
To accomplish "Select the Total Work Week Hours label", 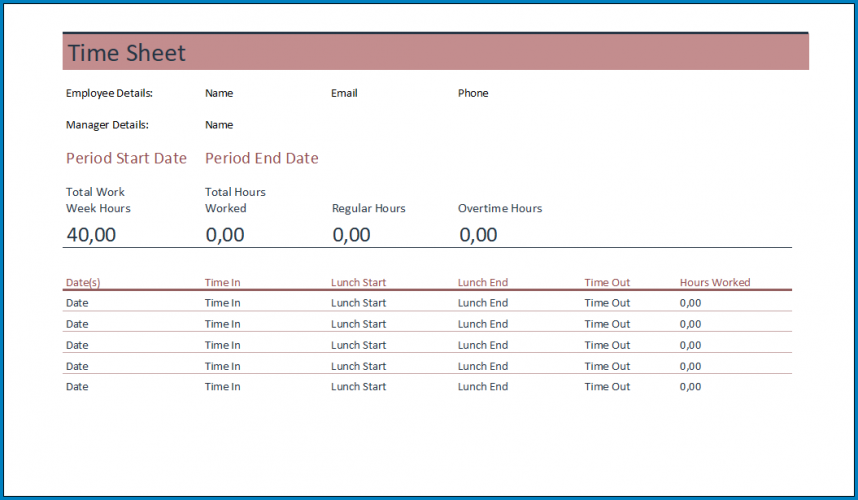I will pyautogui.click(x=98, y=200).
